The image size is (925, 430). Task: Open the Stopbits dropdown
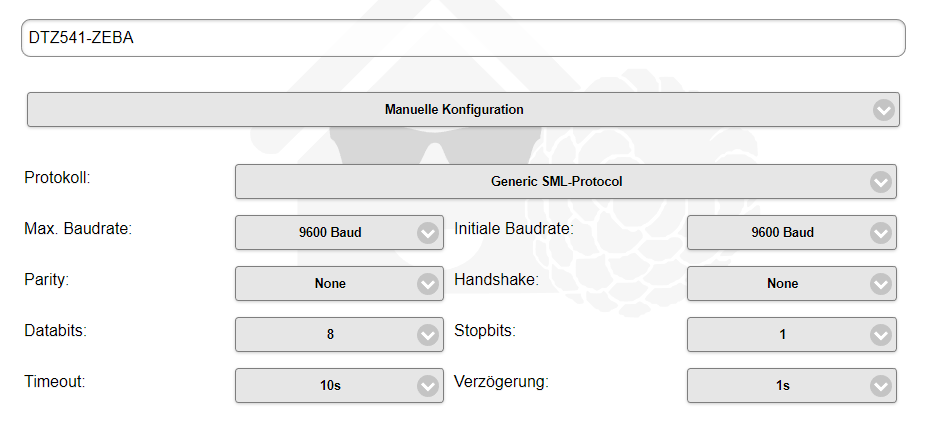pos(782,335)
